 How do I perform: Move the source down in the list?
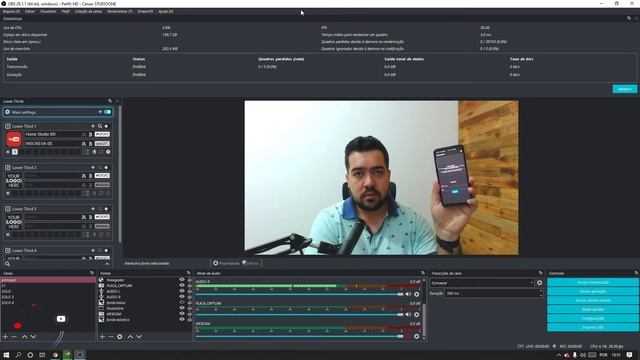coord(139,337)
